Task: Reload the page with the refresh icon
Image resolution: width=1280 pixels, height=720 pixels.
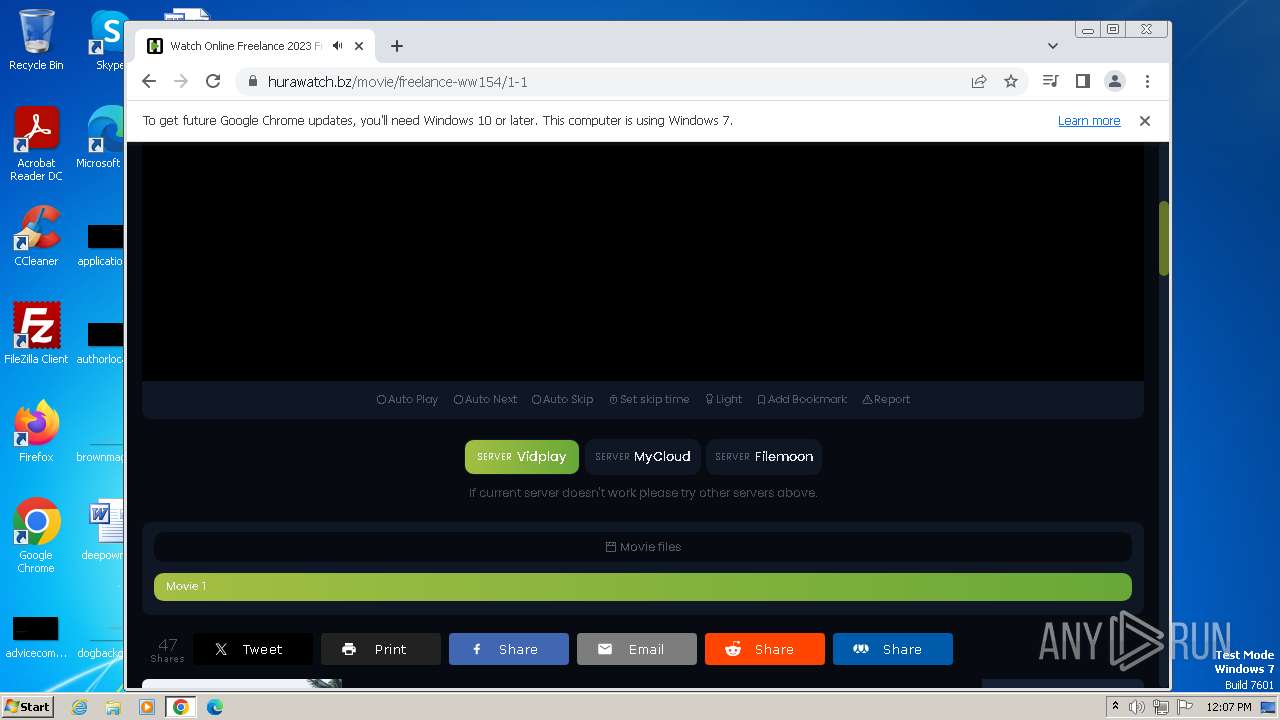Action: click(213, 81)
